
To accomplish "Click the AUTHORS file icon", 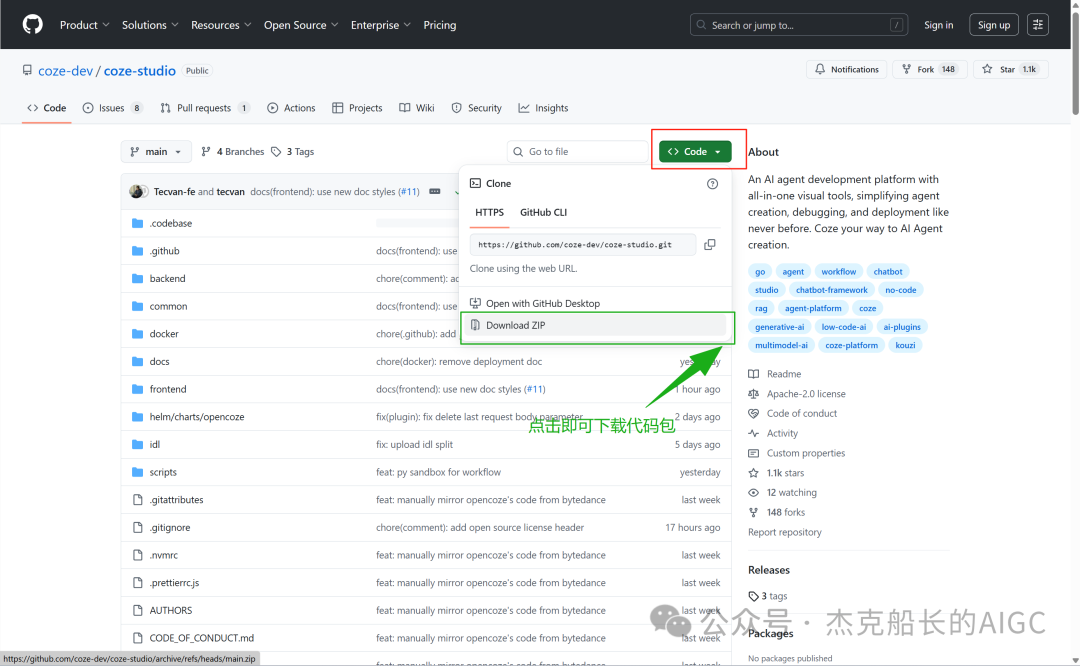I will 137,610.
